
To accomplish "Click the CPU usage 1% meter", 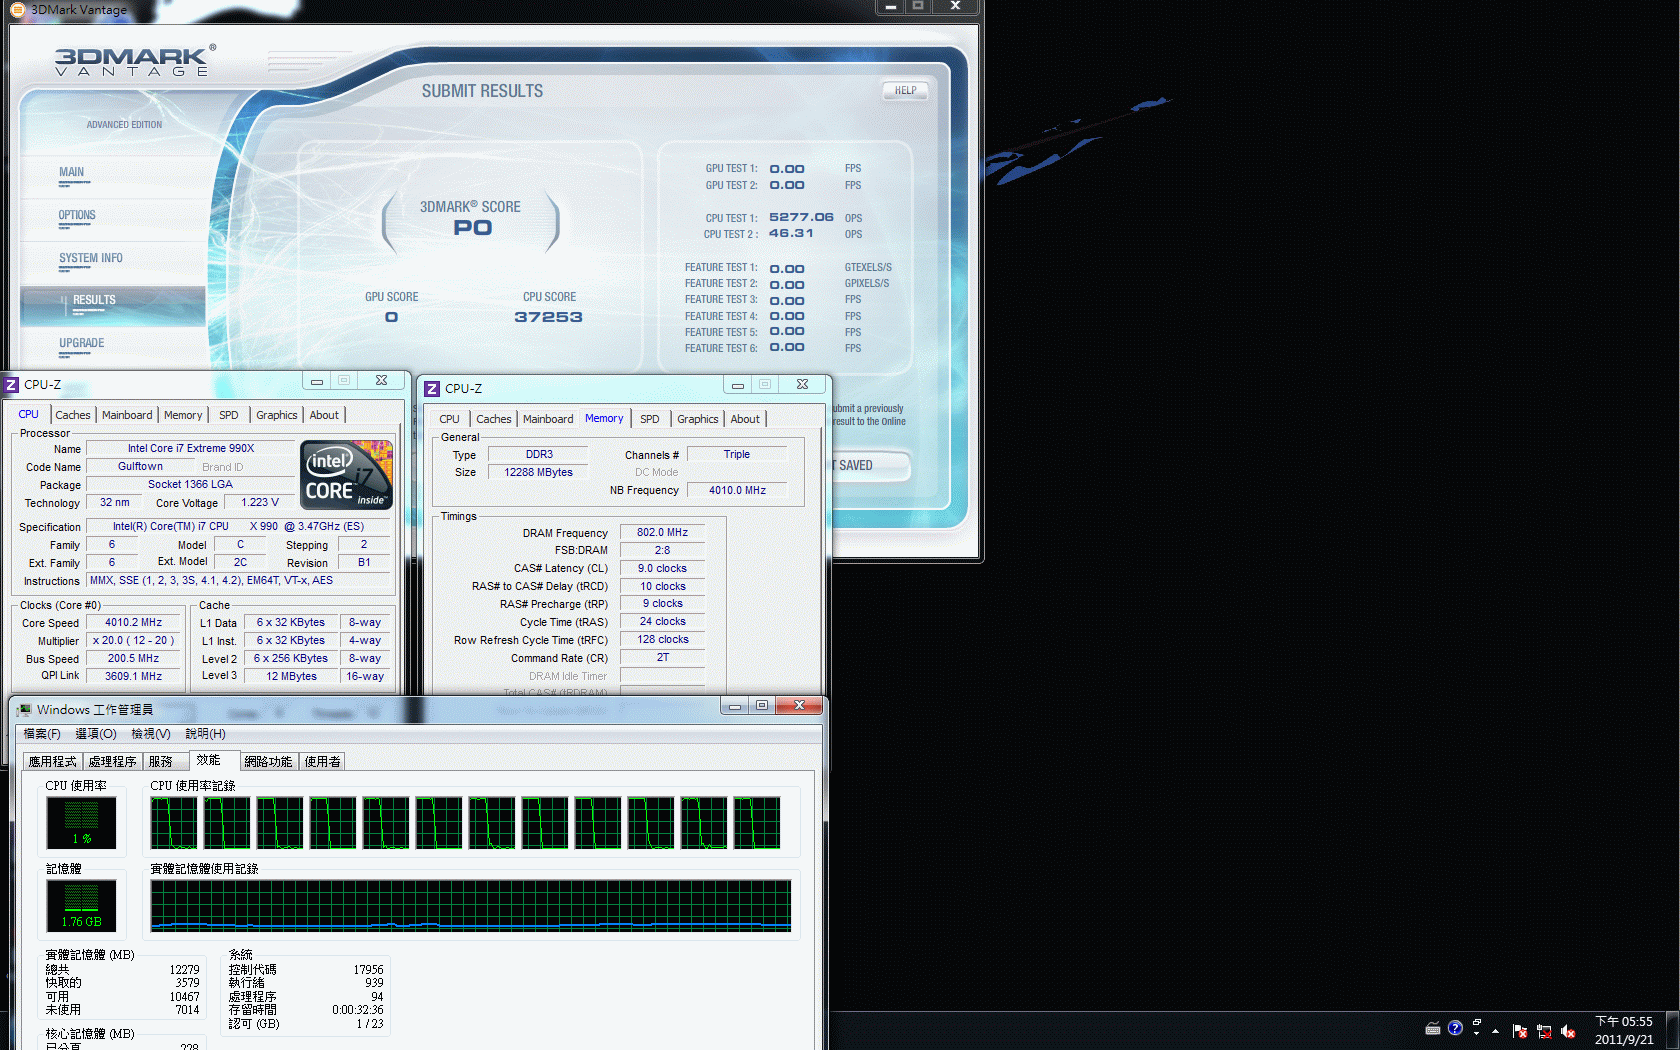I will click(81, 823).
